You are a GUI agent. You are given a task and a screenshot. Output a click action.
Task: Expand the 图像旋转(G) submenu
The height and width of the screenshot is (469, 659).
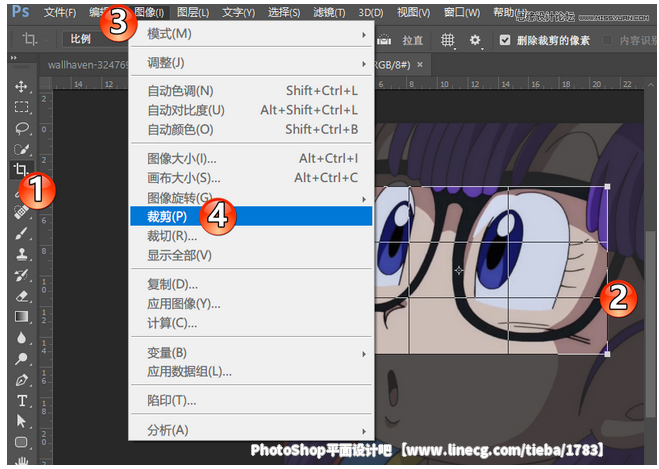251,198
